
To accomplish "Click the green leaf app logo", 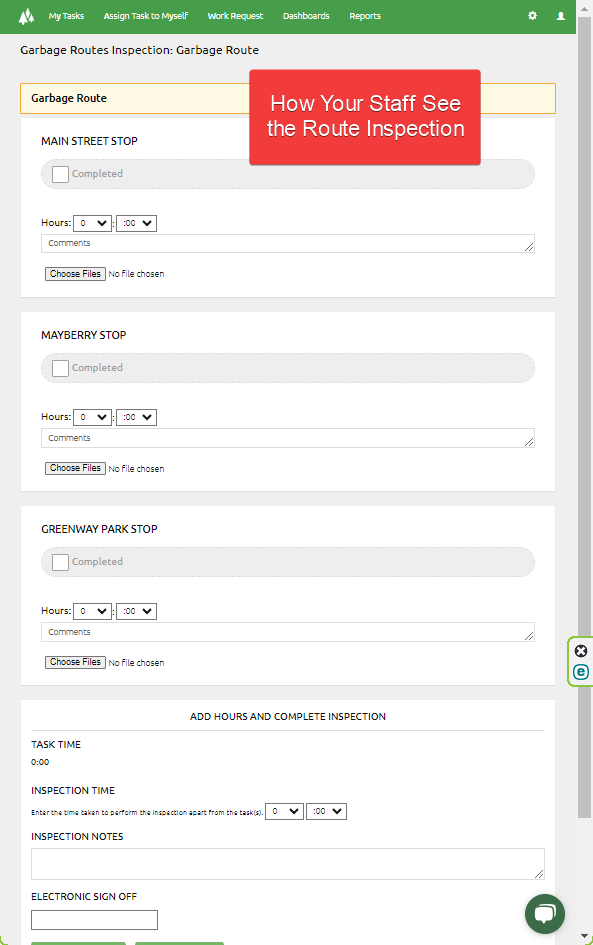I will [27, 16].
